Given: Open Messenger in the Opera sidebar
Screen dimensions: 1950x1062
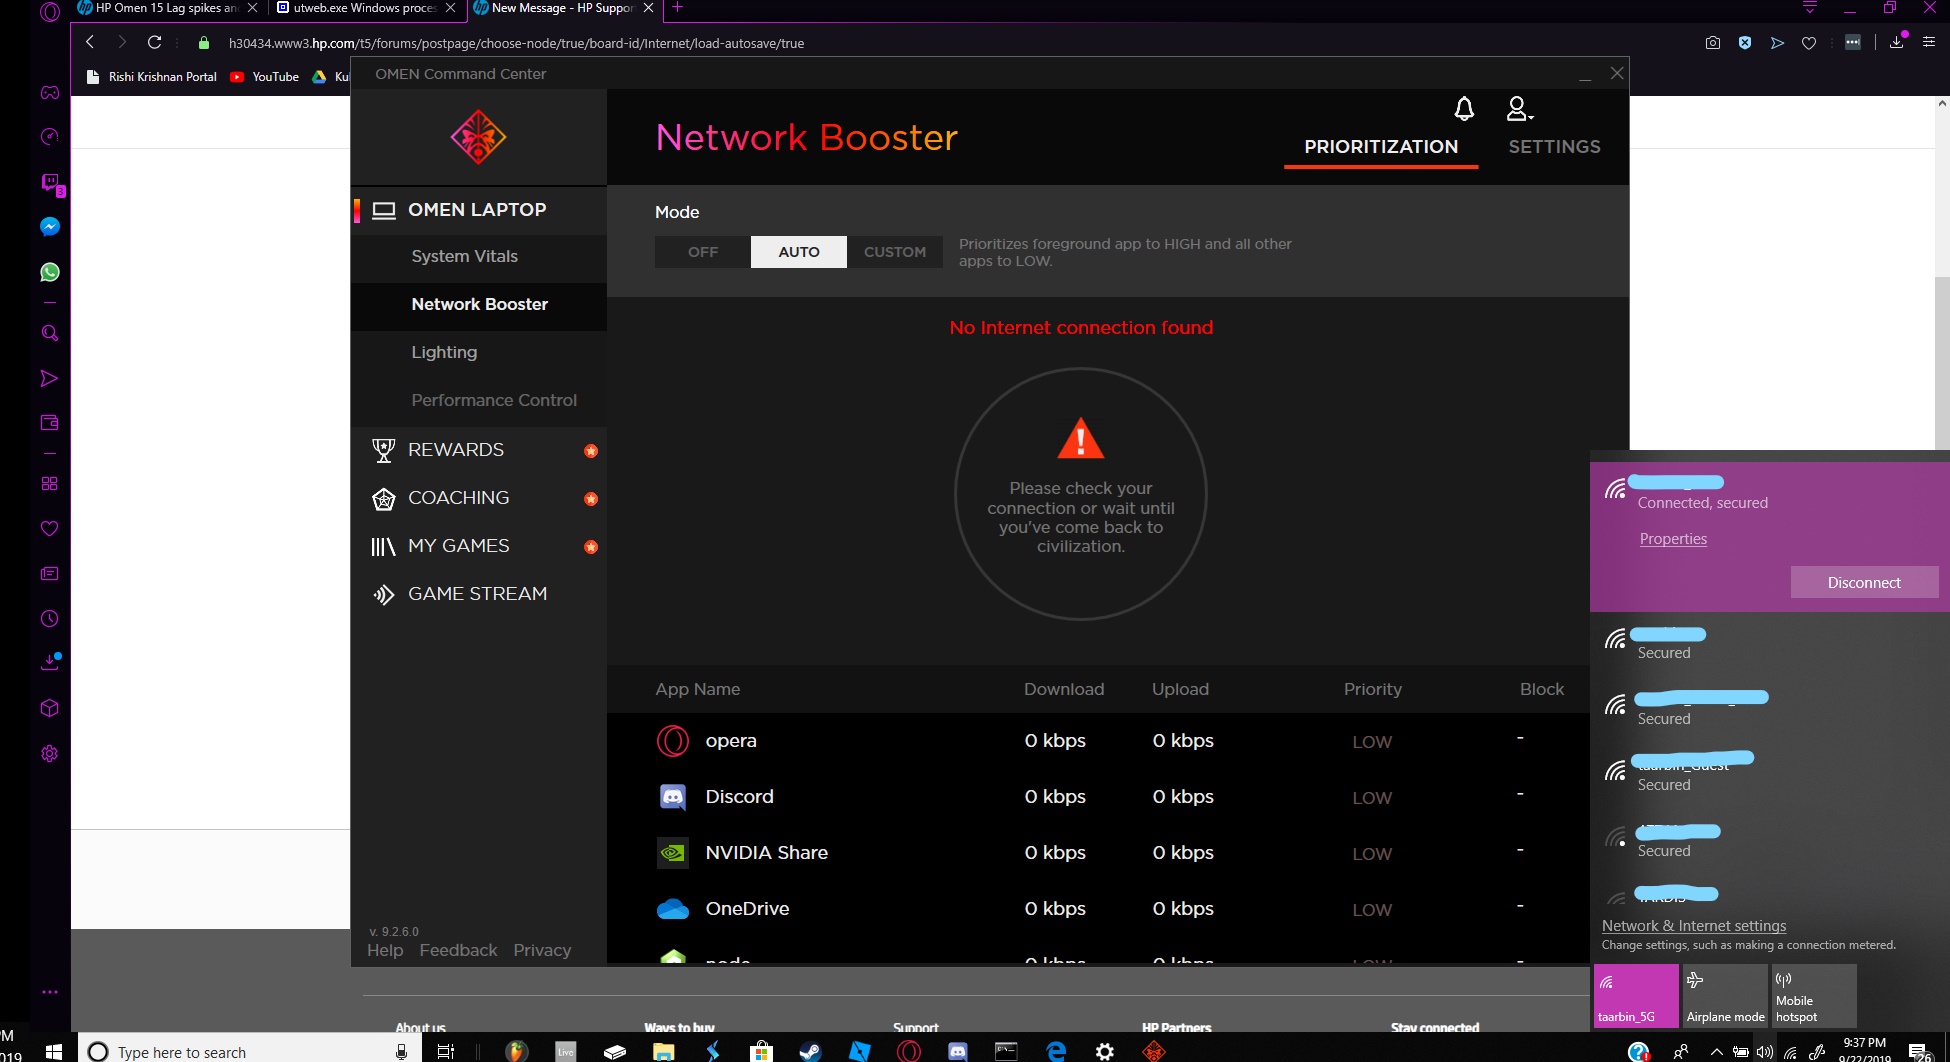Looking at the screenshot, I should [50, 227].
